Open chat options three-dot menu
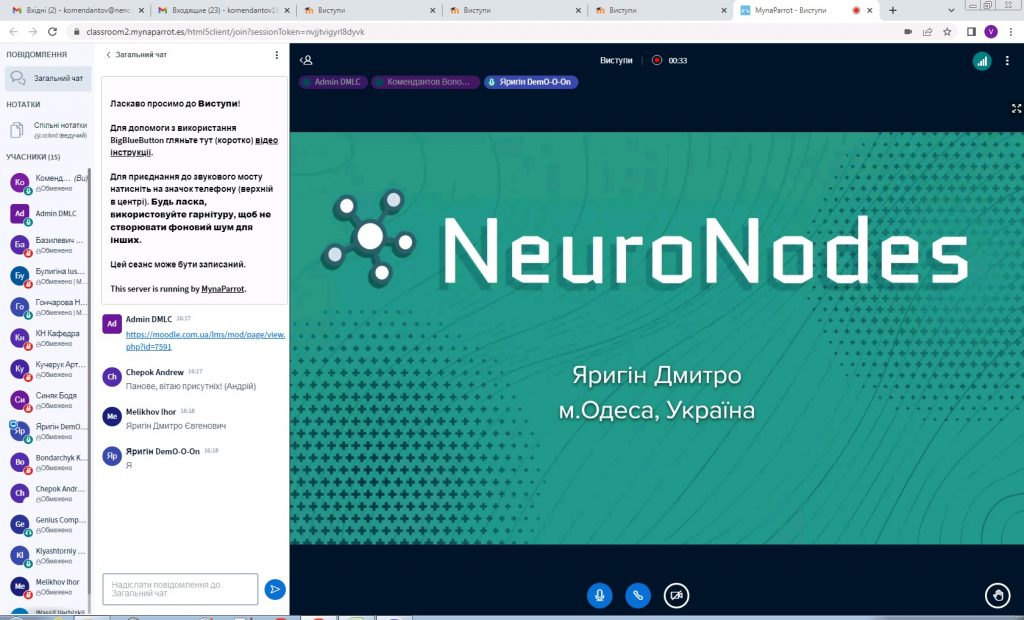Screen dimensions: 1024x620 click(277, 55)
